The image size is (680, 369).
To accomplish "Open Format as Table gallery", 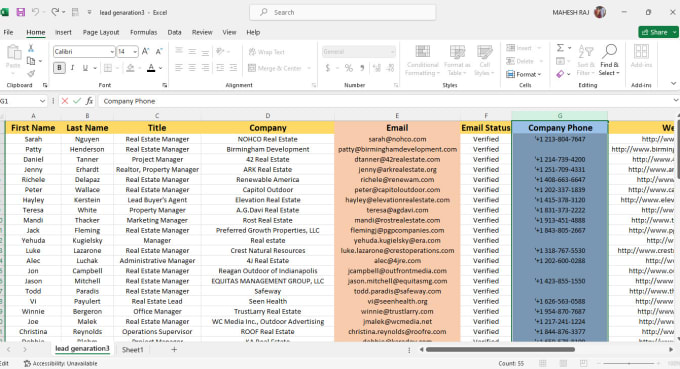I will click(x=457, y=60).
